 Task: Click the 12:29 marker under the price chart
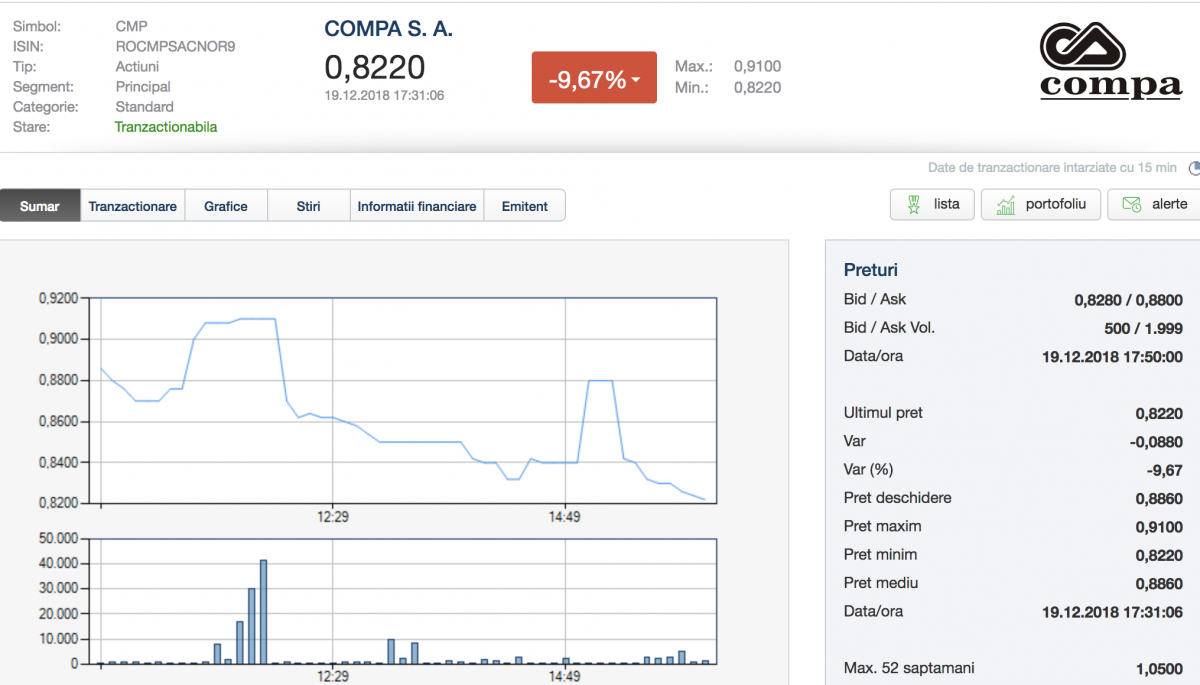tap(332, 517)
